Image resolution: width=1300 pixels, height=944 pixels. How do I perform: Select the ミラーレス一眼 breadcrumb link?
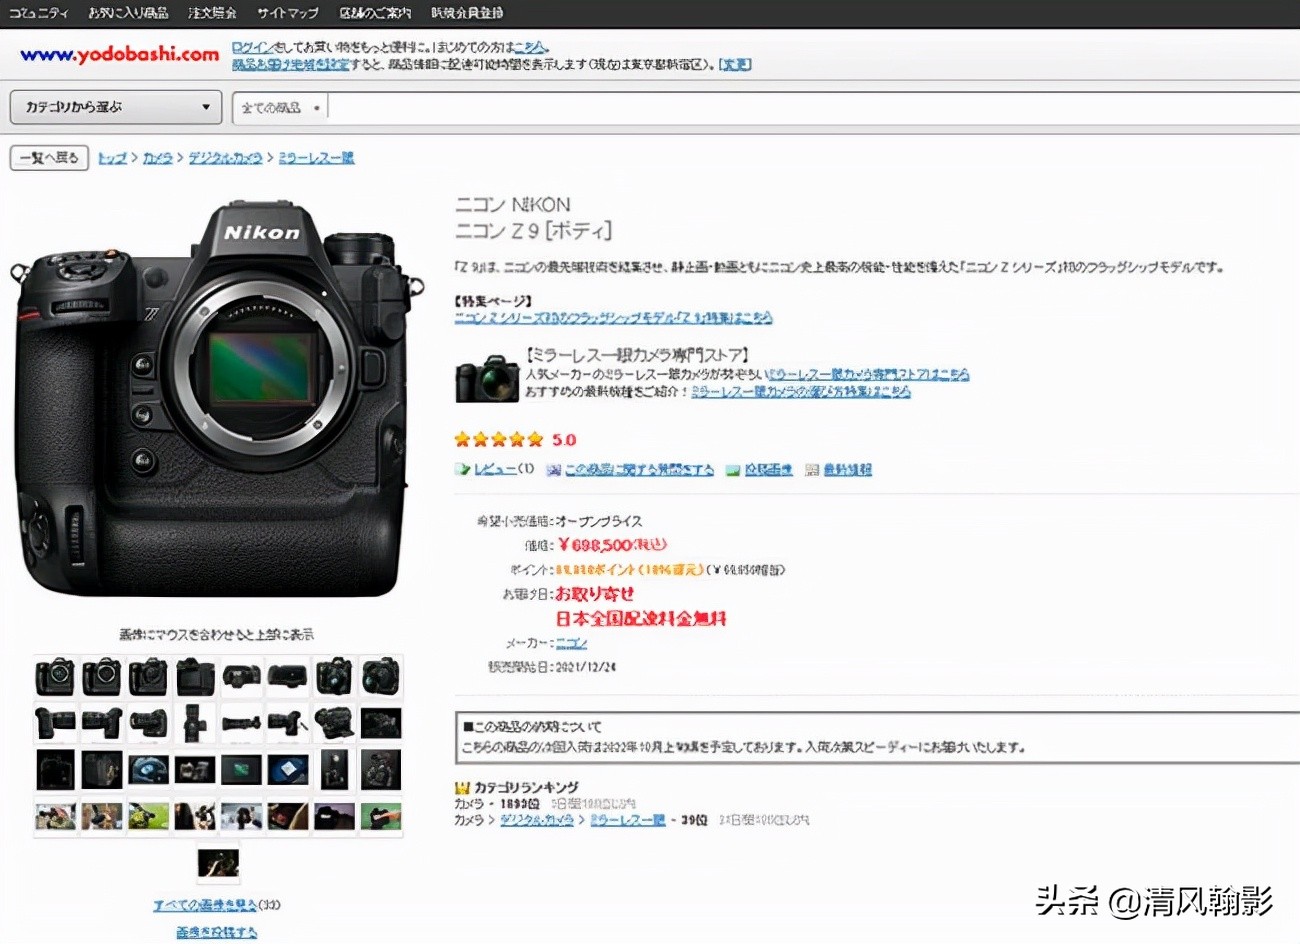coord(316,158)
